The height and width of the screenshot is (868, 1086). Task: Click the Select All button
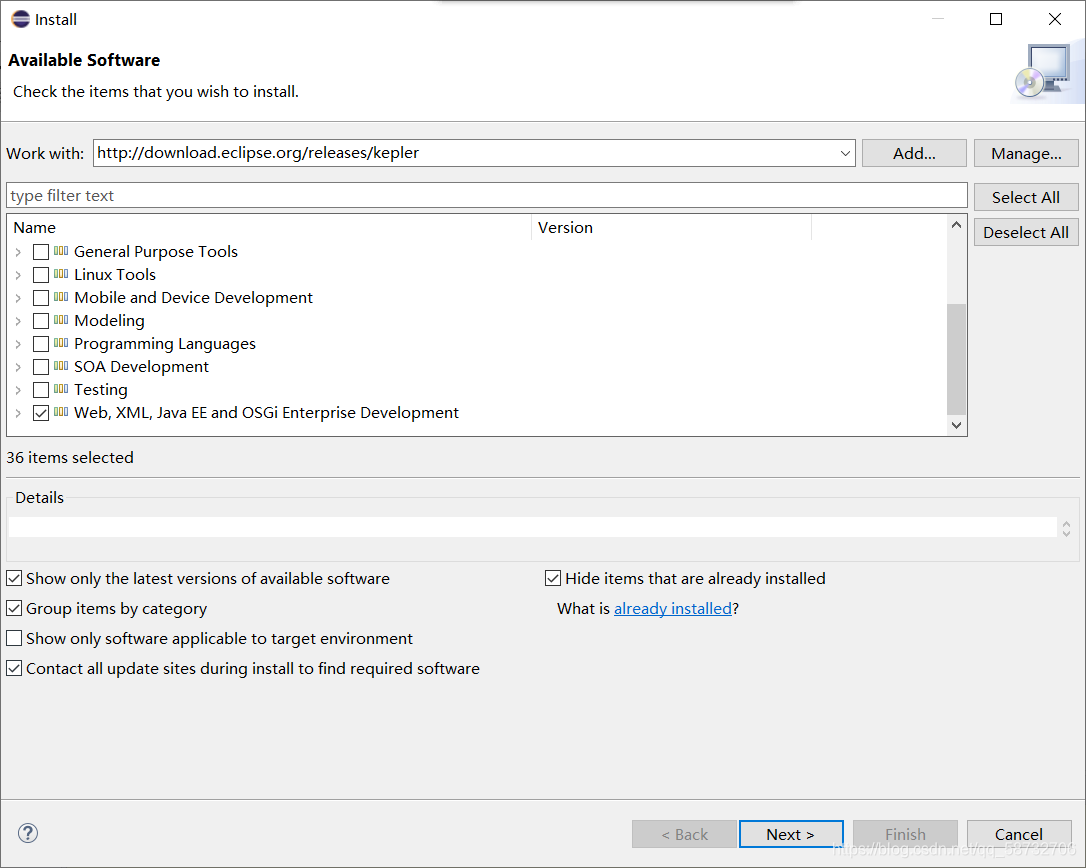coord(1026,197)
